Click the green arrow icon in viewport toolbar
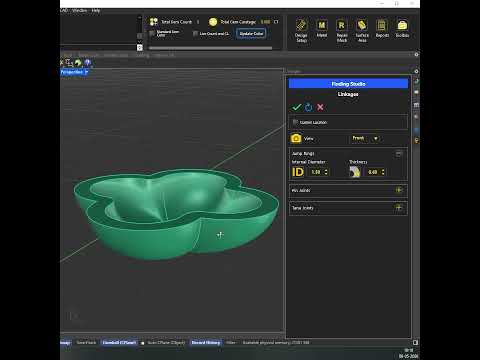 click(78, 63)
